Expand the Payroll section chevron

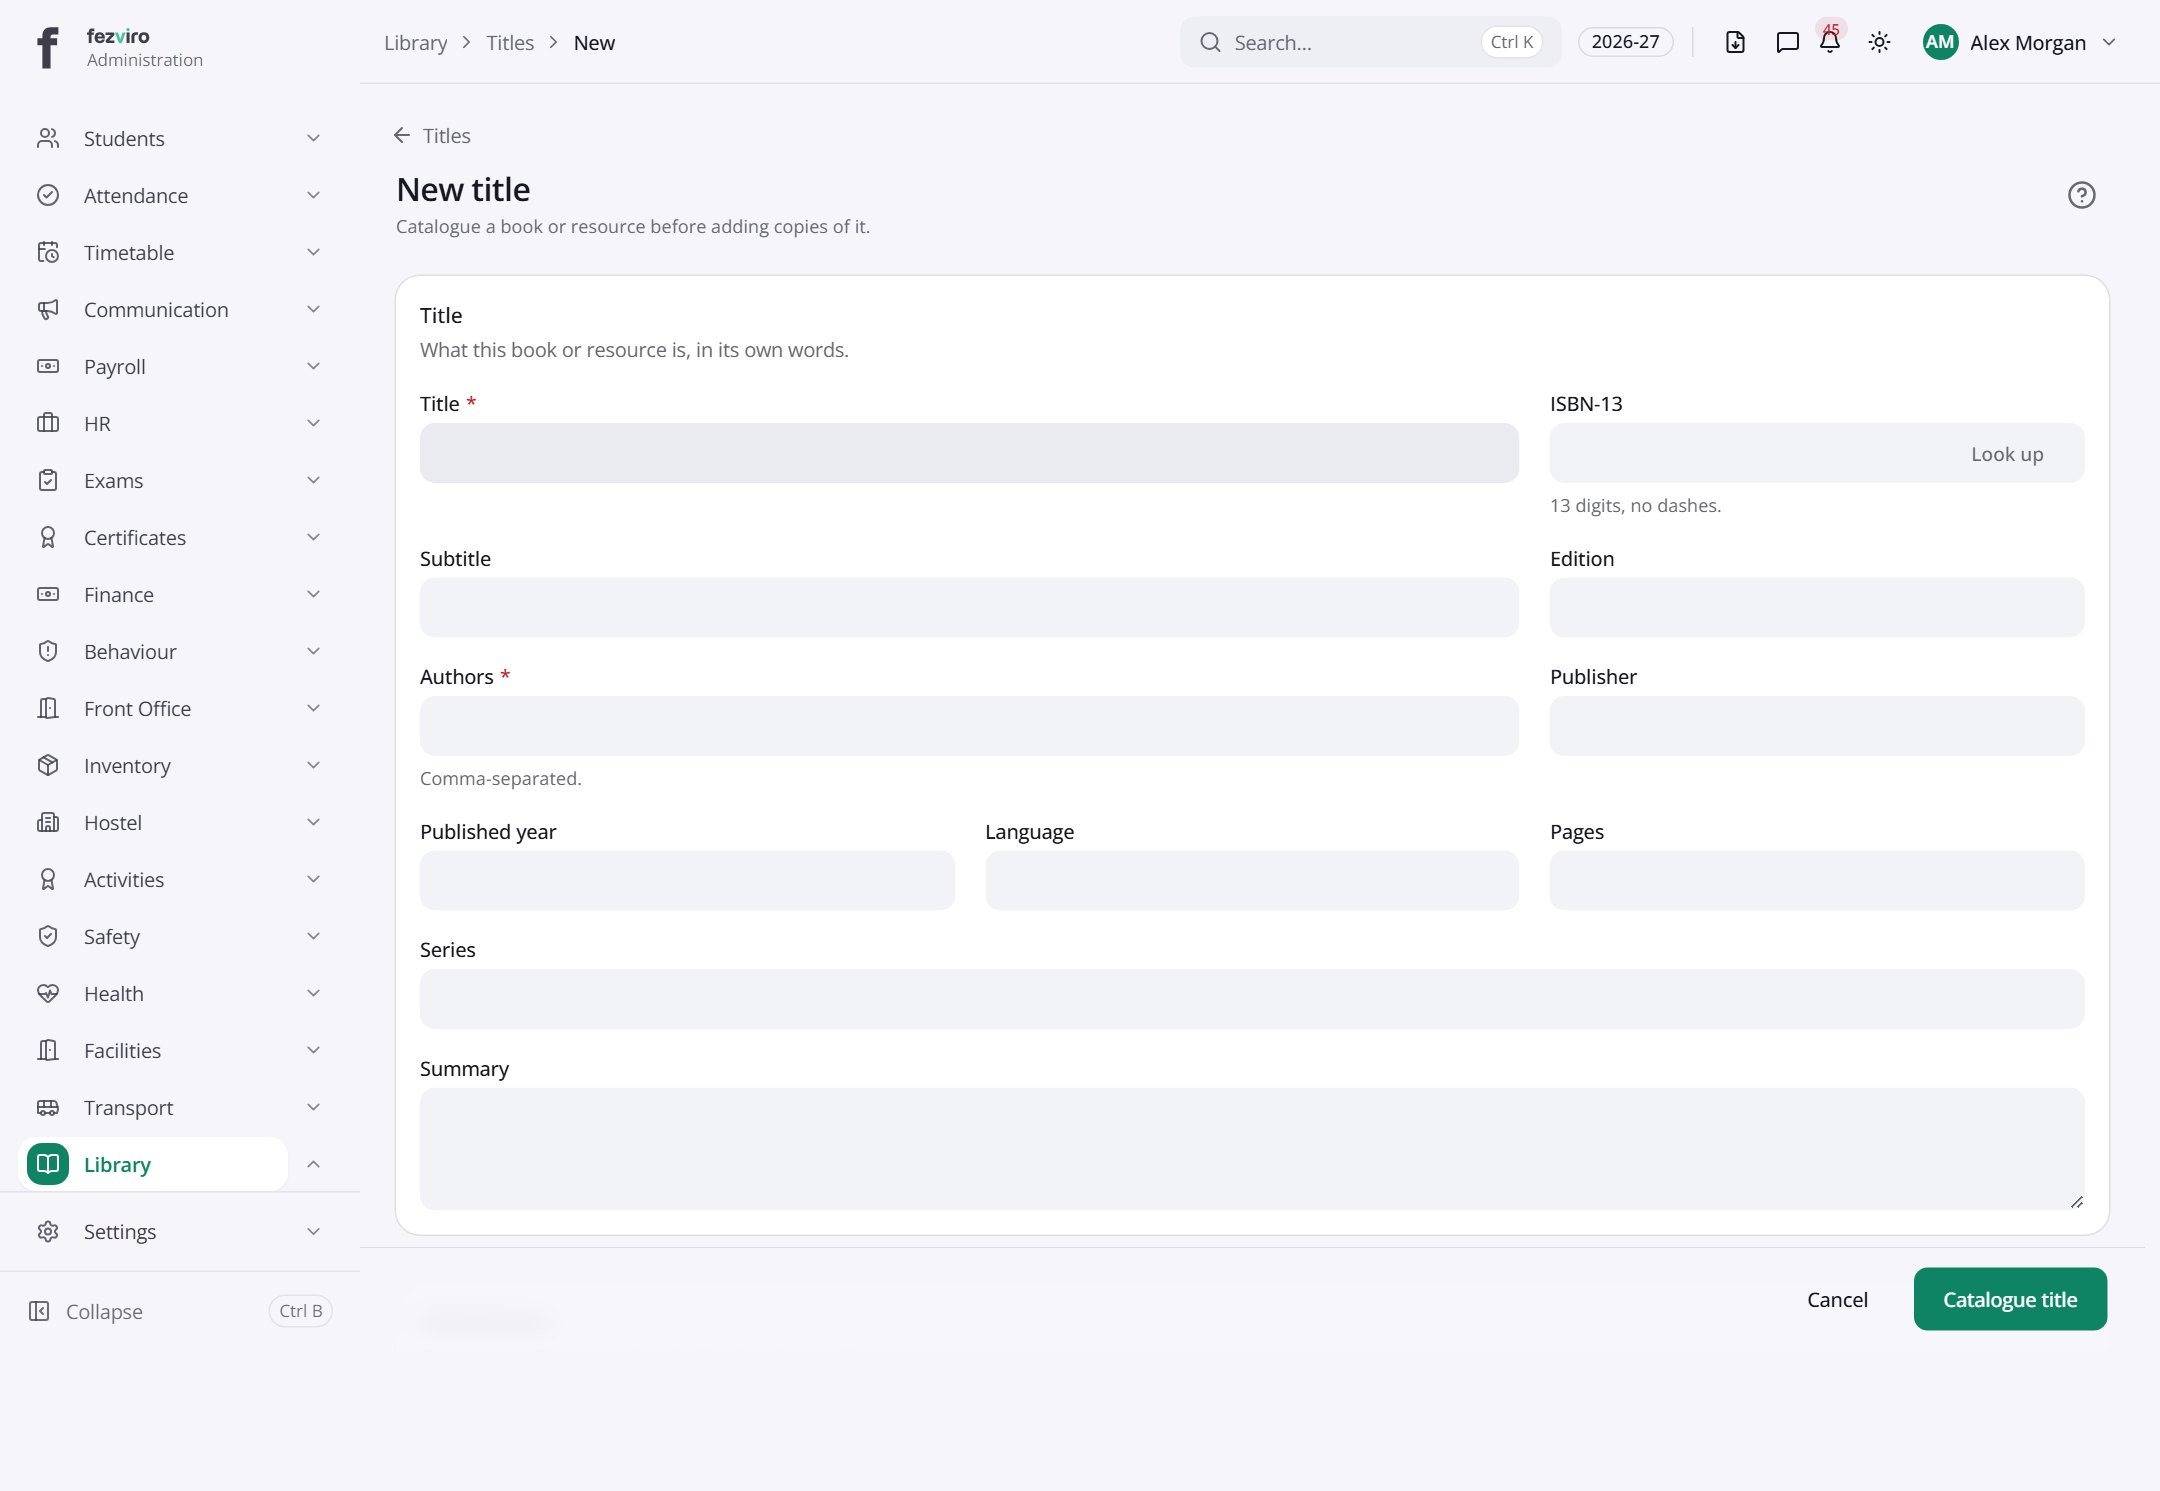pos(313,366)
